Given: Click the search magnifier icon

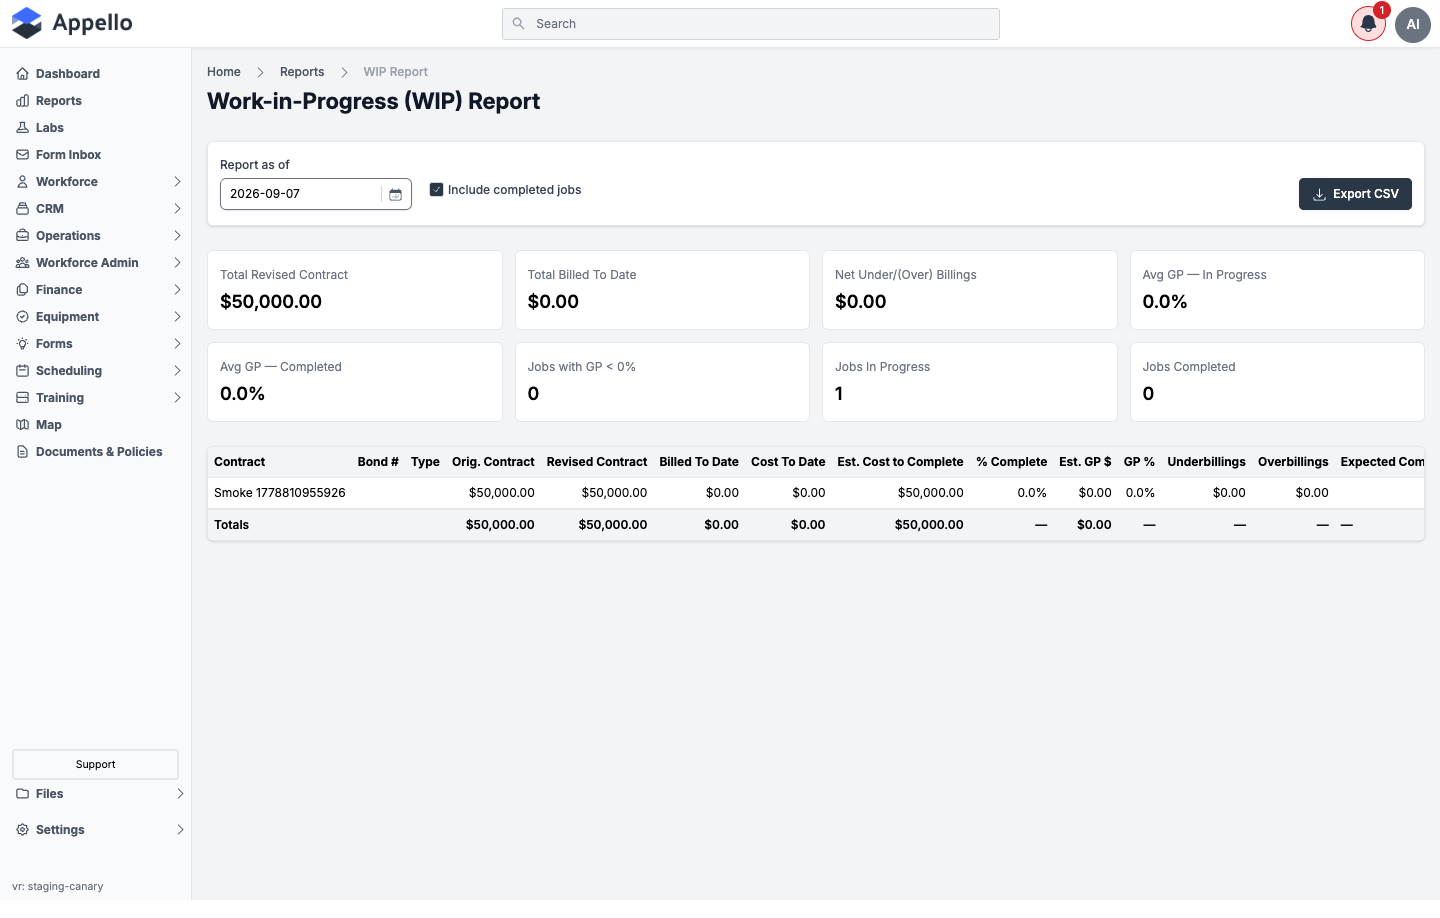Looking at the screenshot, I should tap(518, 24).
